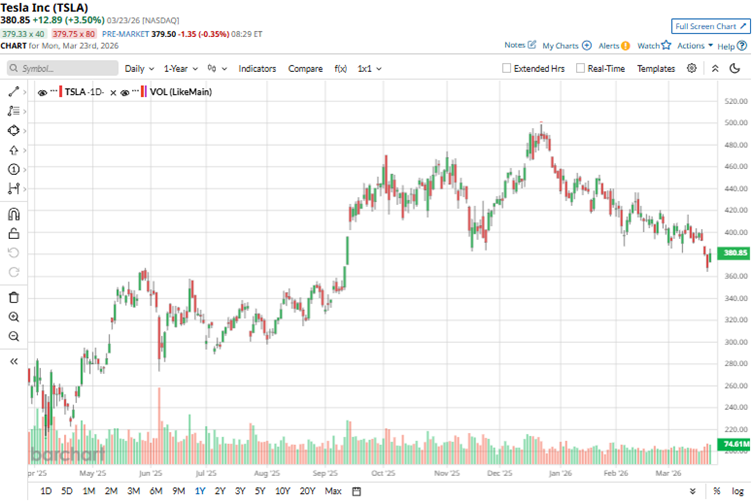Open the Daily interval dropdown
The image size is (752, 502).
click(139, 69)
